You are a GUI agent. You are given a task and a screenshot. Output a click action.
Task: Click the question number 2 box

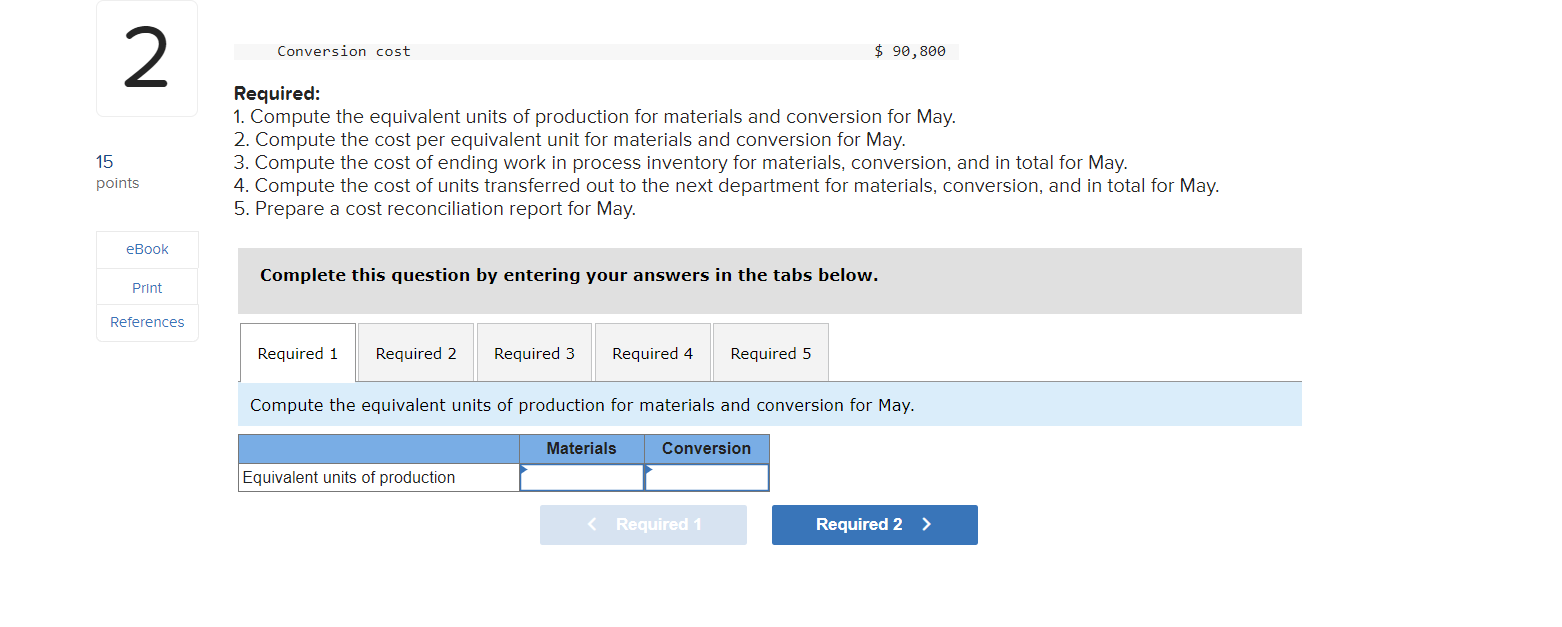pos(147,59)
